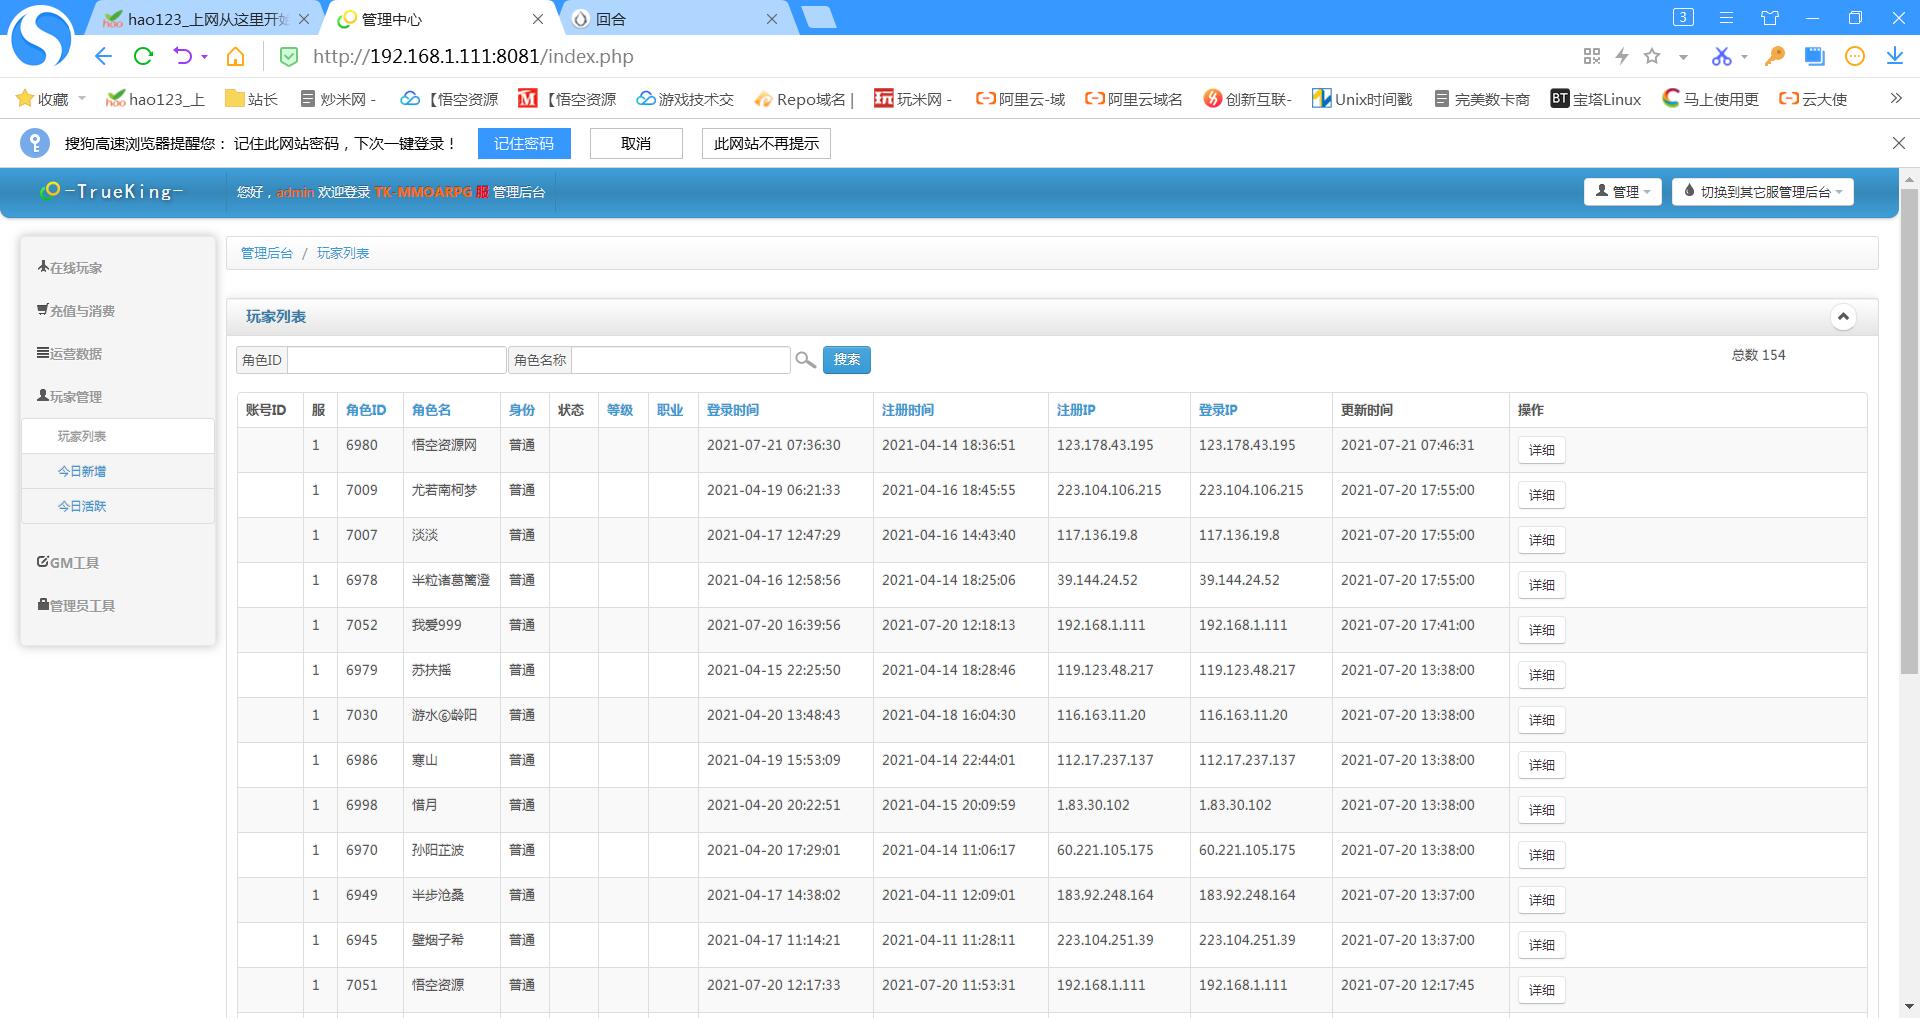Click the magnifier icon beside 角色名称 field
The image size is (1920, 1018).
click(x=805, y=360)
